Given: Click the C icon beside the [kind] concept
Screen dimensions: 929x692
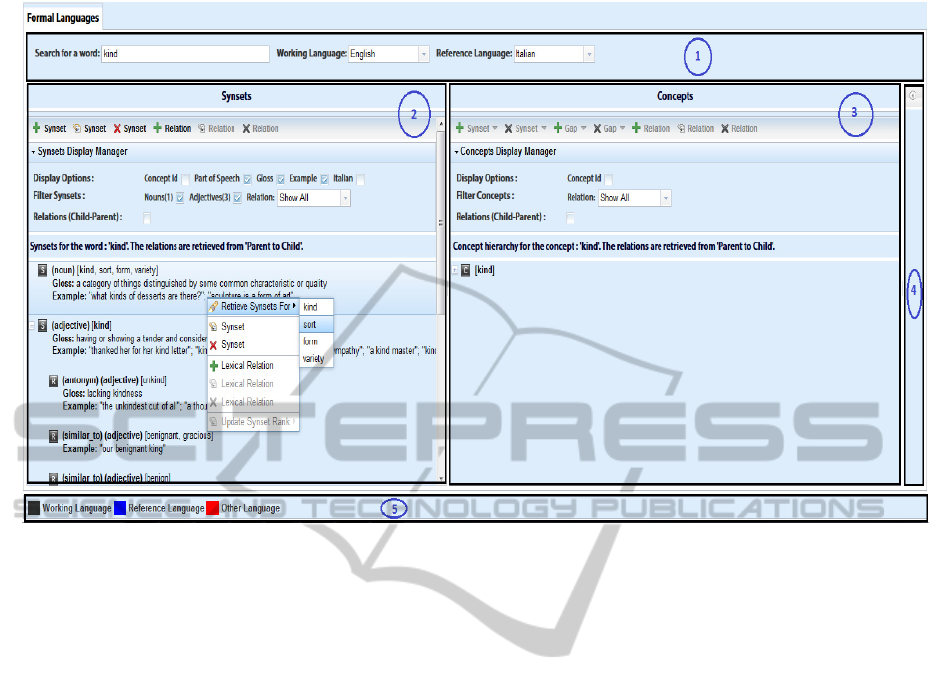Looking at the screenshot, I should pyautogui.click(x=465, y=270).
